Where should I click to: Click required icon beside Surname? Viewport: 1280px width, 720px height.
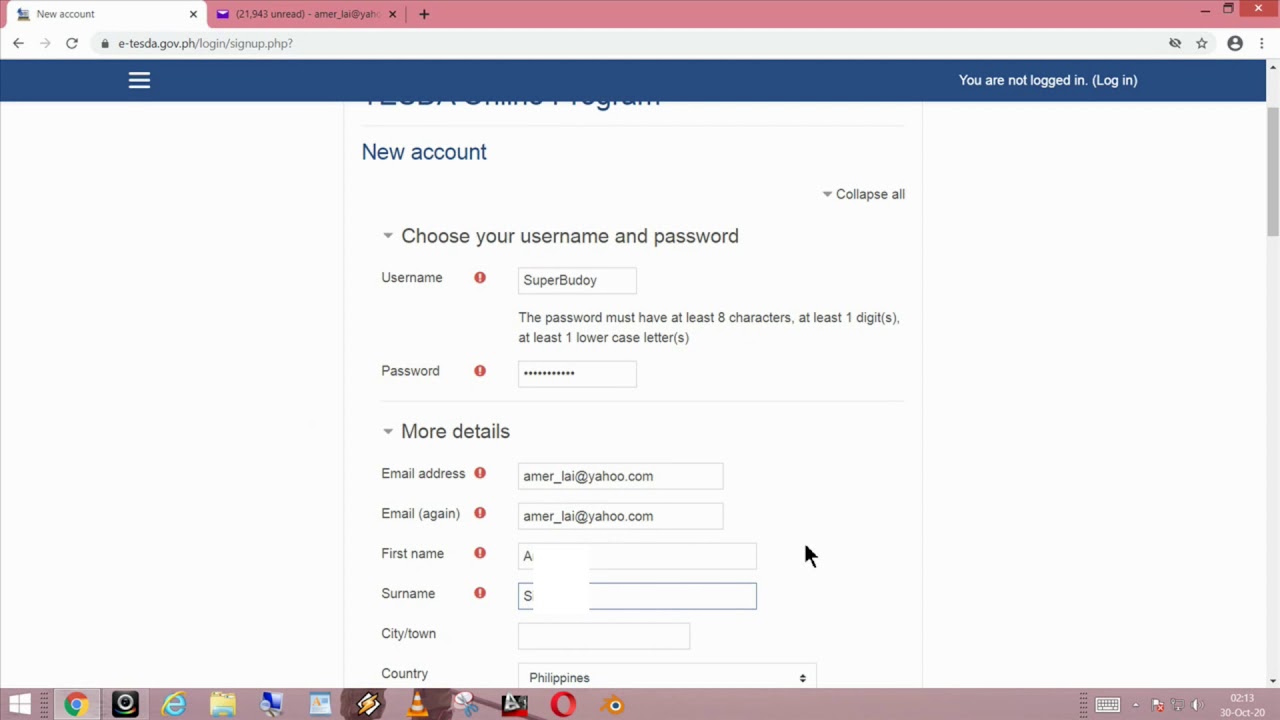pyautogui.click(x=480, y=593)
